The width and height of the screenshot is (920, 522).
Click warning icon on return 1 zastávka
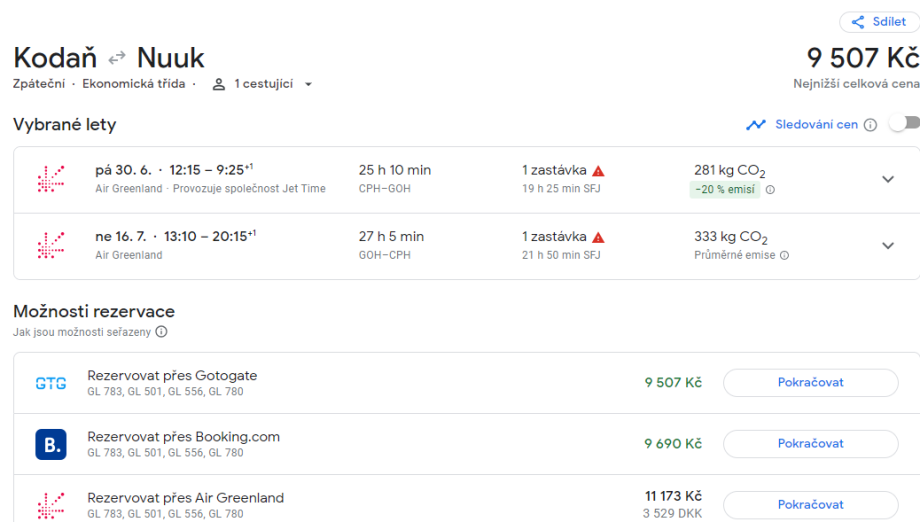[x=598, y=237]
